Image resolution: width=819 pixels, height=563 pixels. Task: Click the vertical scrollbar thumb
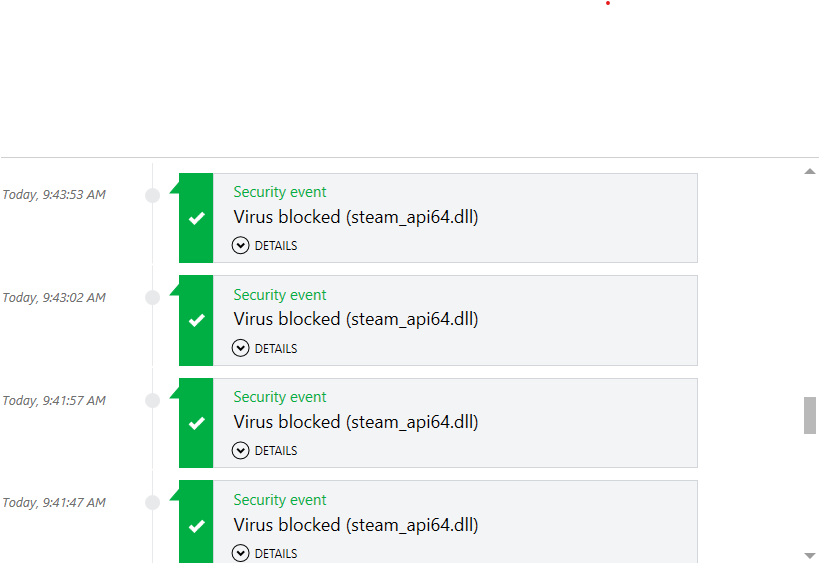pos(810,415)
